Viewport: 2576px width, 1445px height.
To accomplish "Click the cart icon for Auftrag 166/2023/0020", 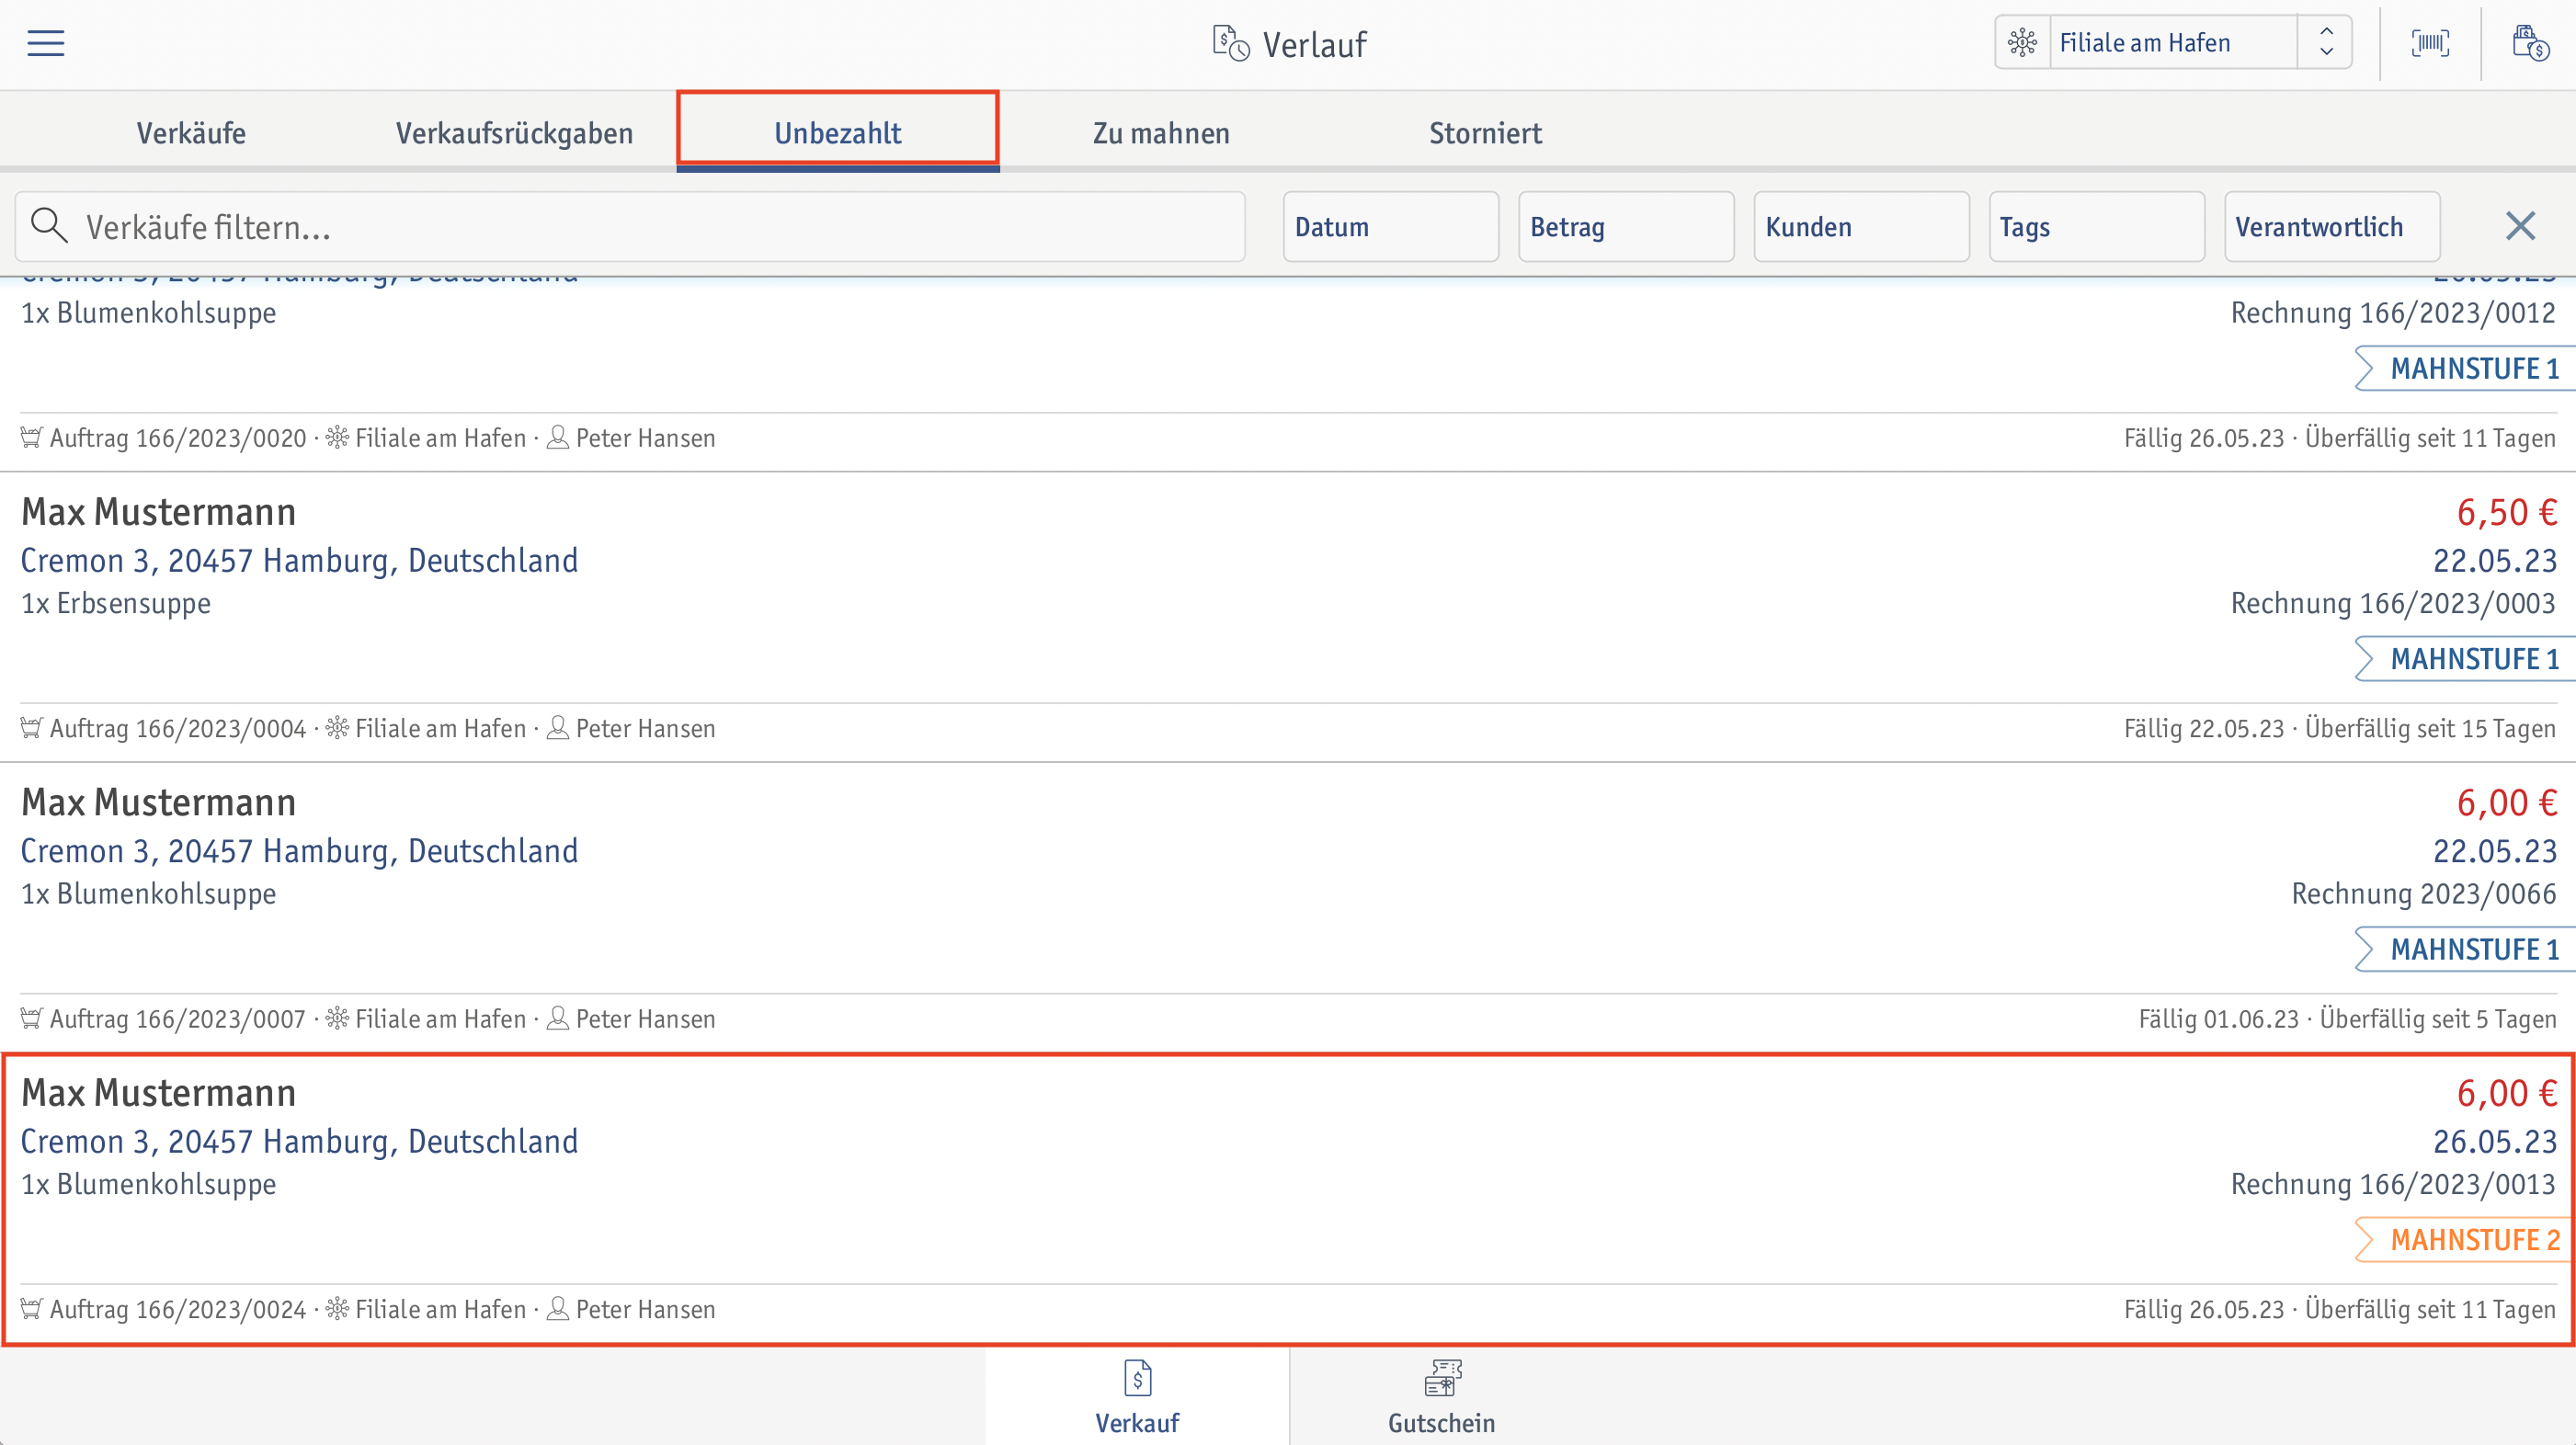I will (31, 438).
